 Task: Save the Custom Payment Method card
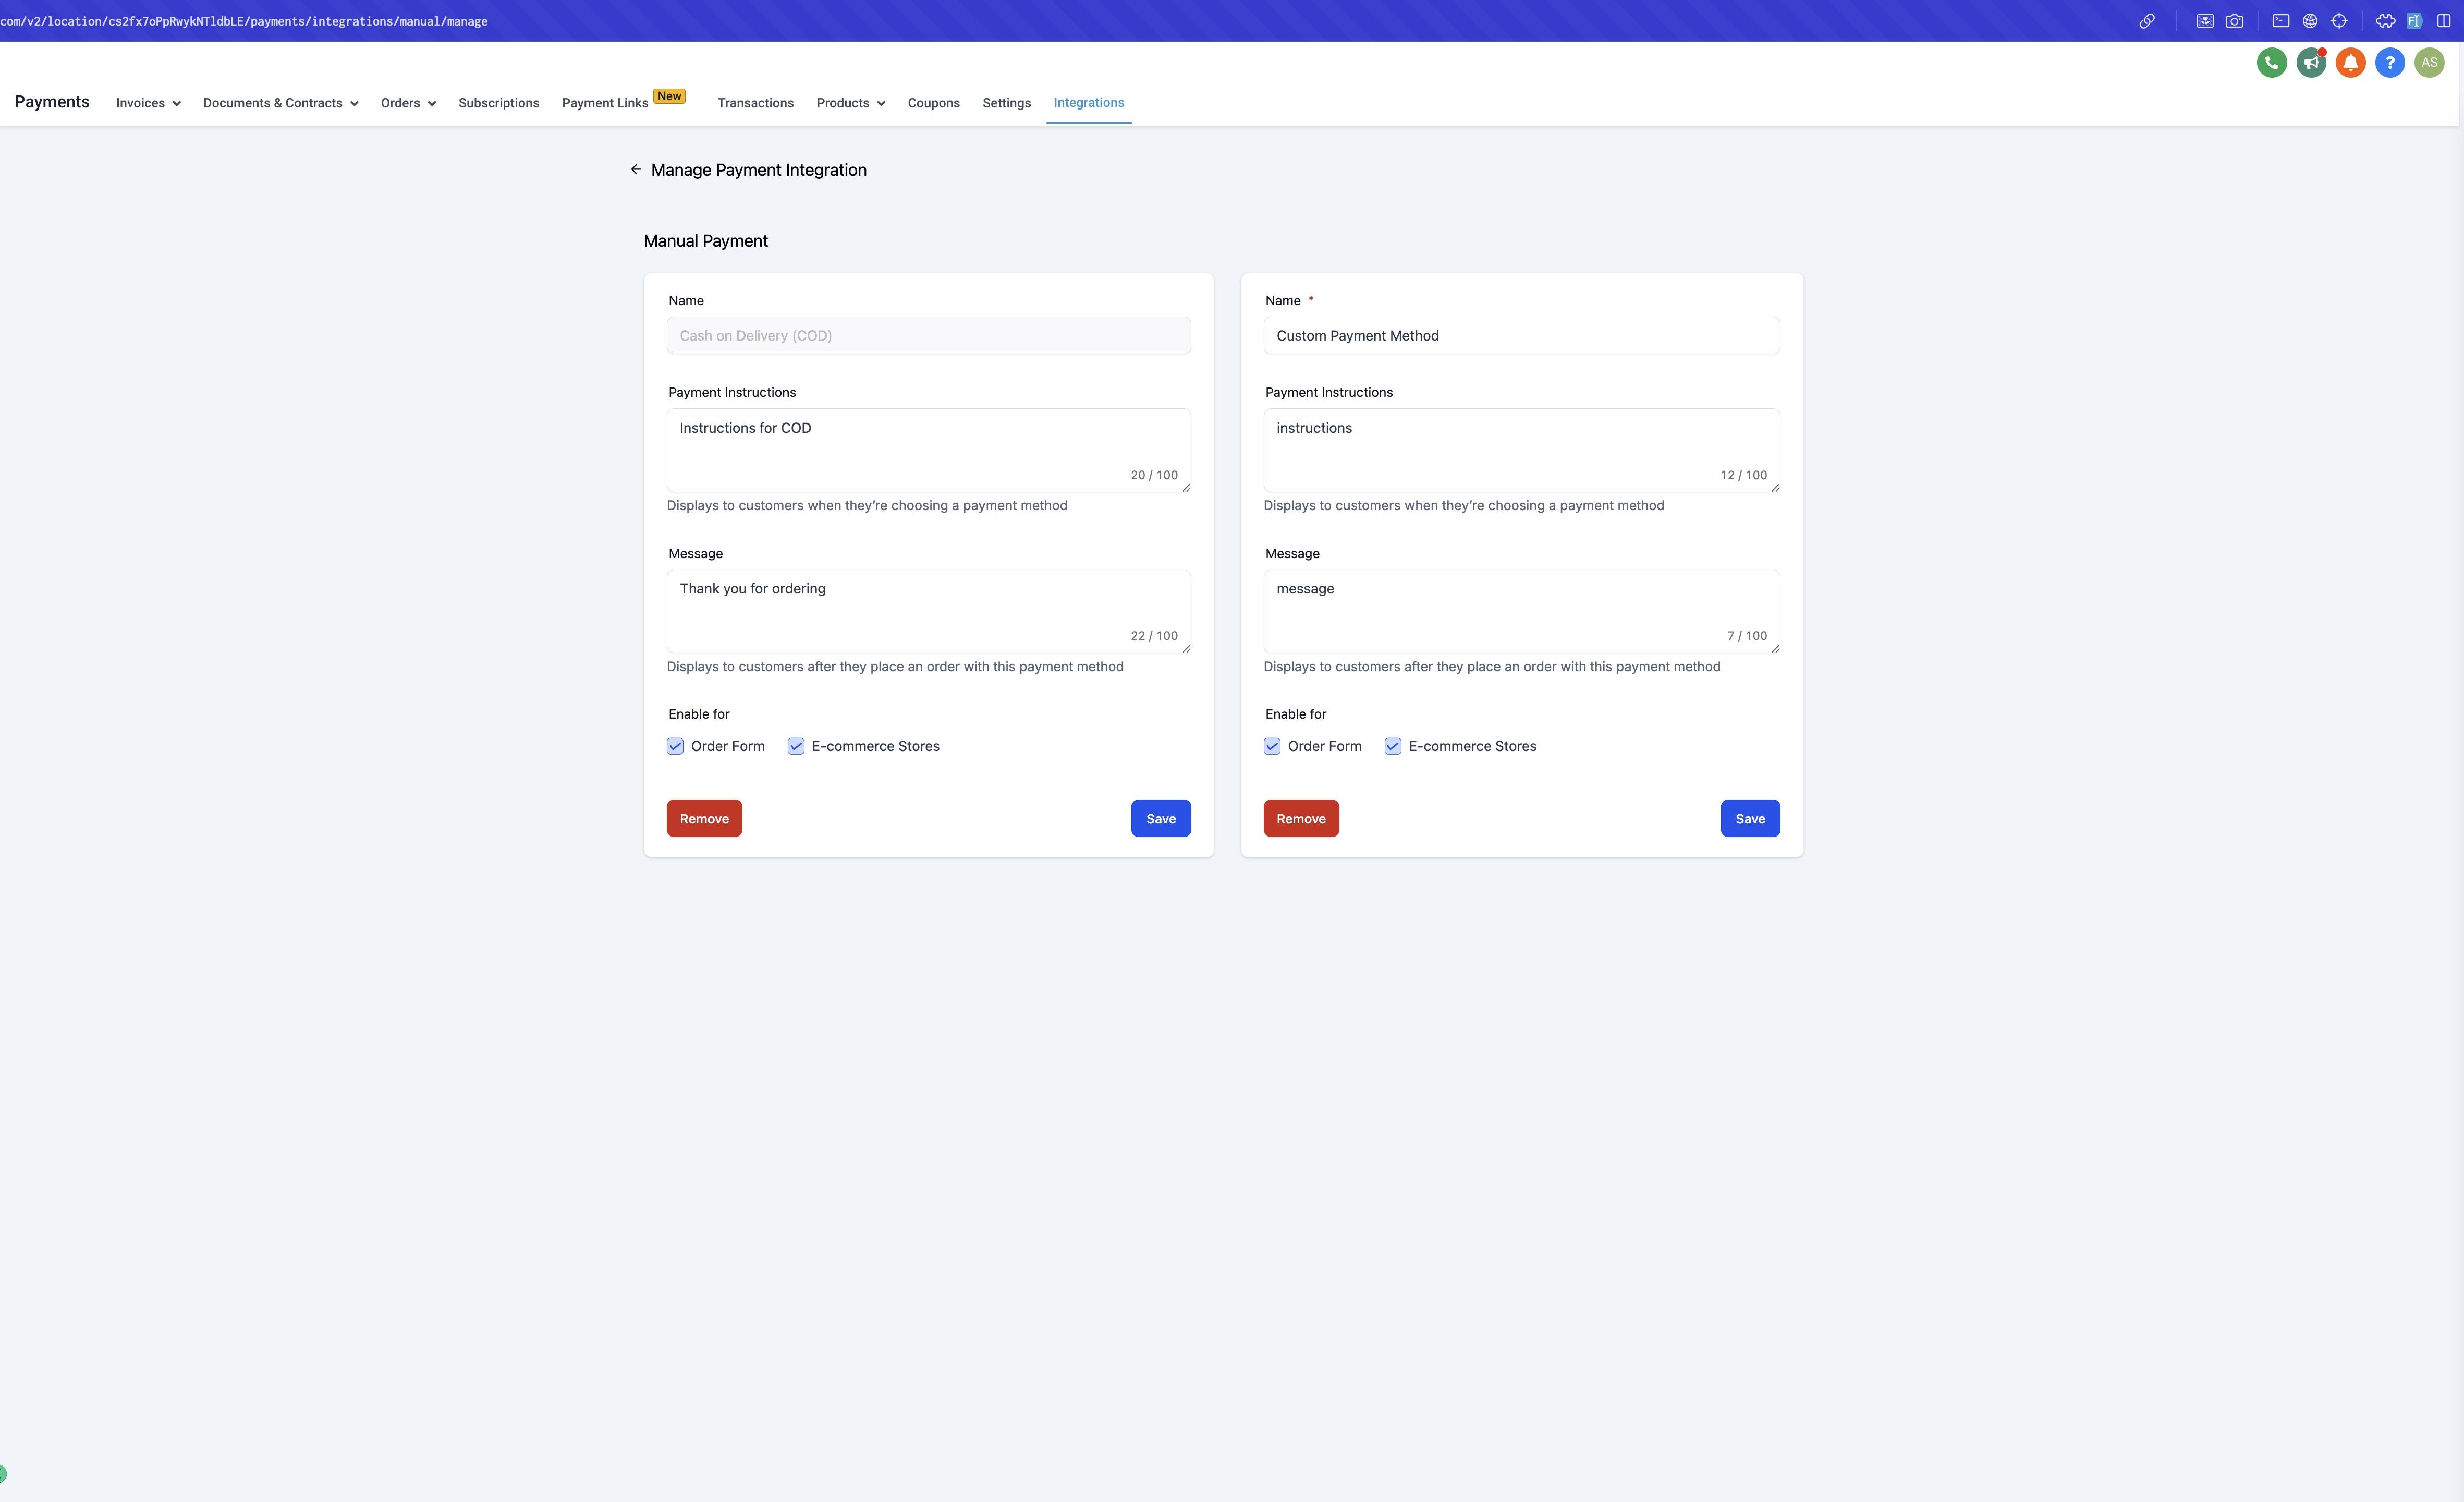point(1750,819)
